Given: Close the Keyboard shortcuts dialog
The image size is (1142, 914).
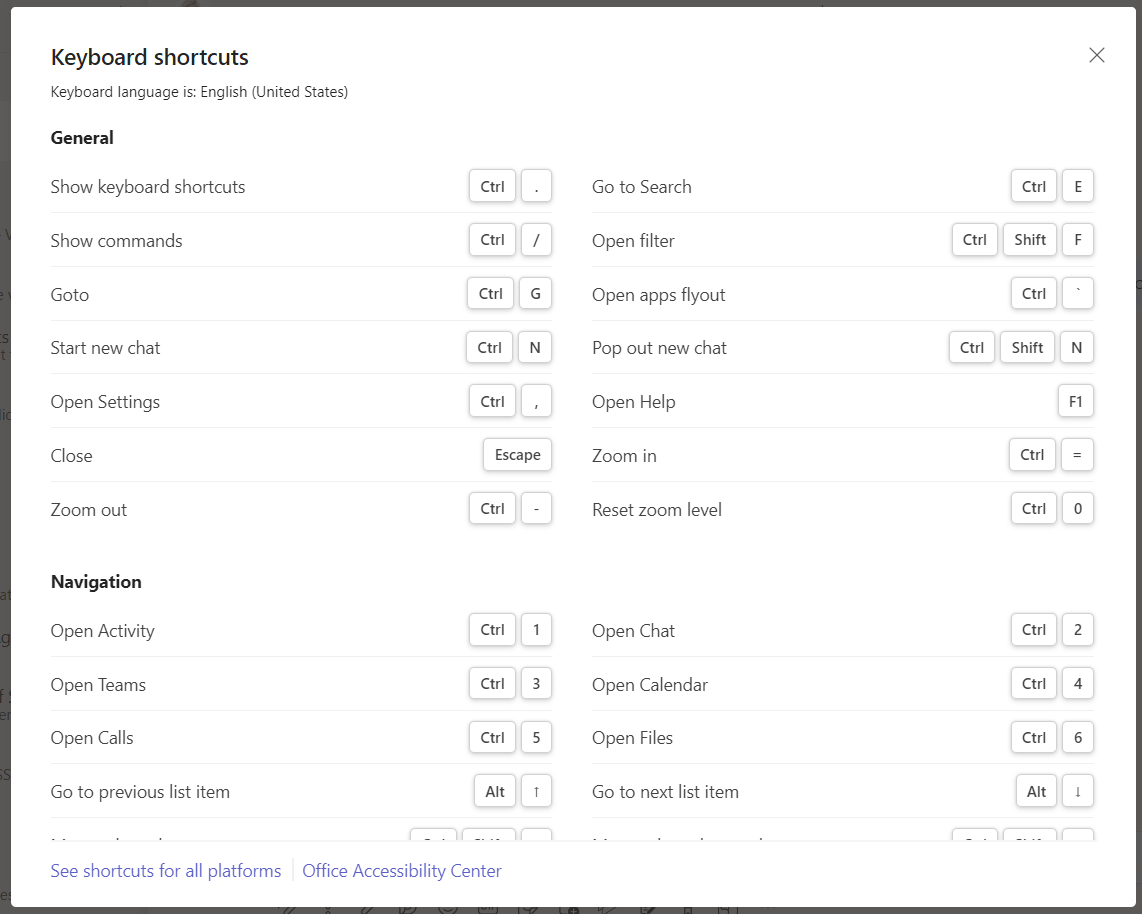Looking at the screenshot, I should tap(1096, 56).
